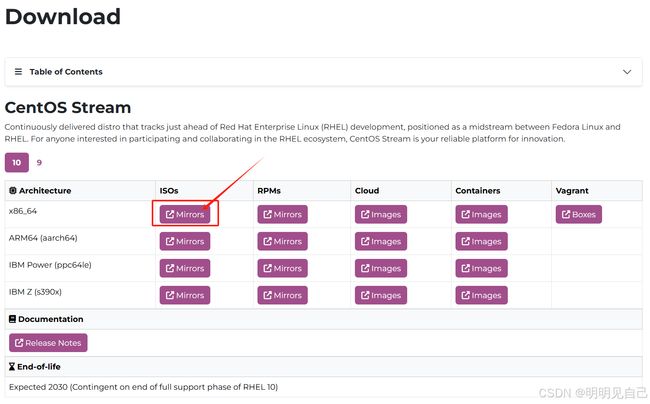
Task: Switch to CentOS Stream version 9 tab
Action: [39, 162]
